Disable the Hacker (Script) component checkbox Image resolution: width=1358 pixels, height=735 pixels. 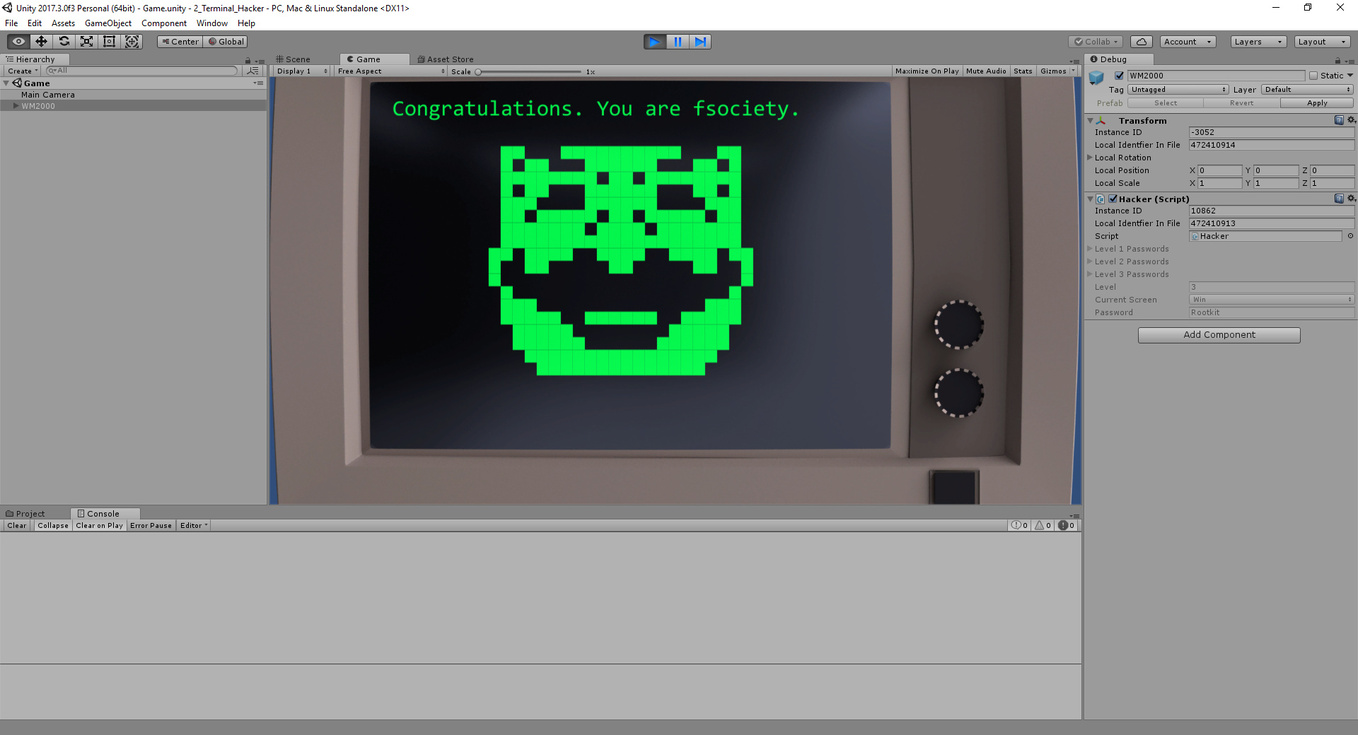point(1113,198)
